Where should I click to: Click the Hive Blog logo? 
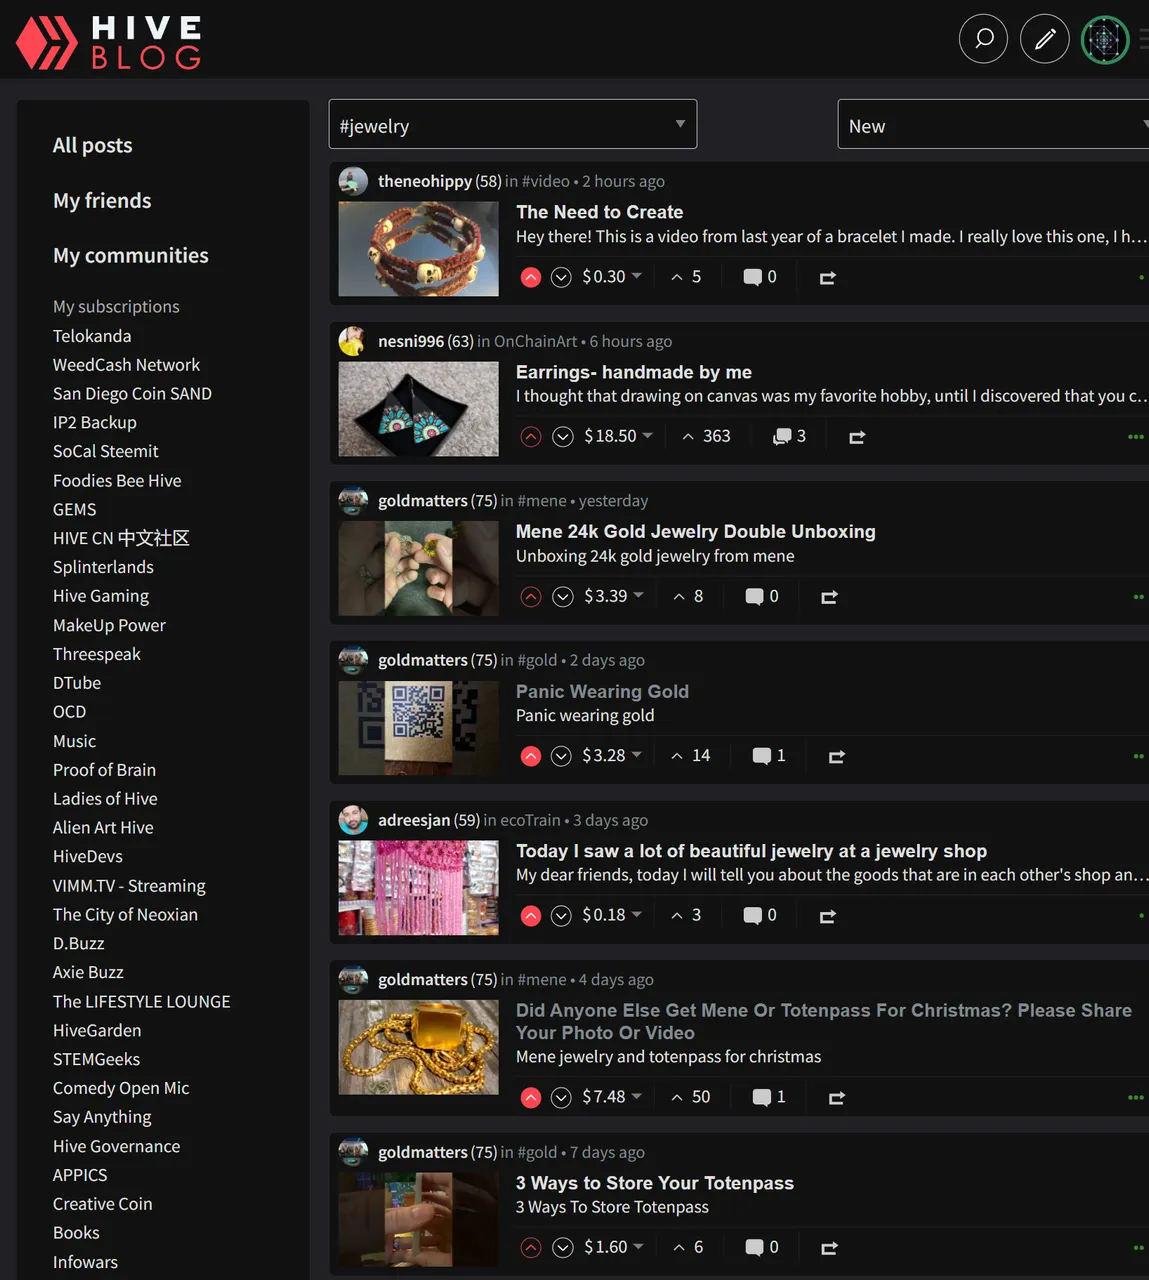[109, 42]
